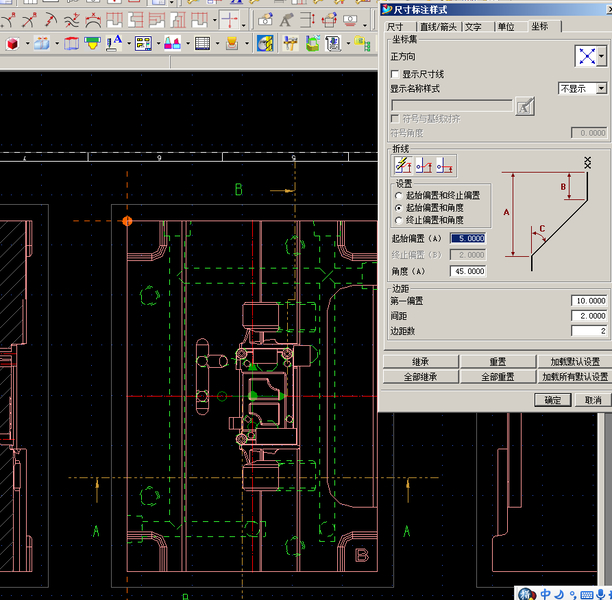This screenshot has height=600, width=612.
Task: Click the text-style 'A' button beside name field
Action: (525, 106)
